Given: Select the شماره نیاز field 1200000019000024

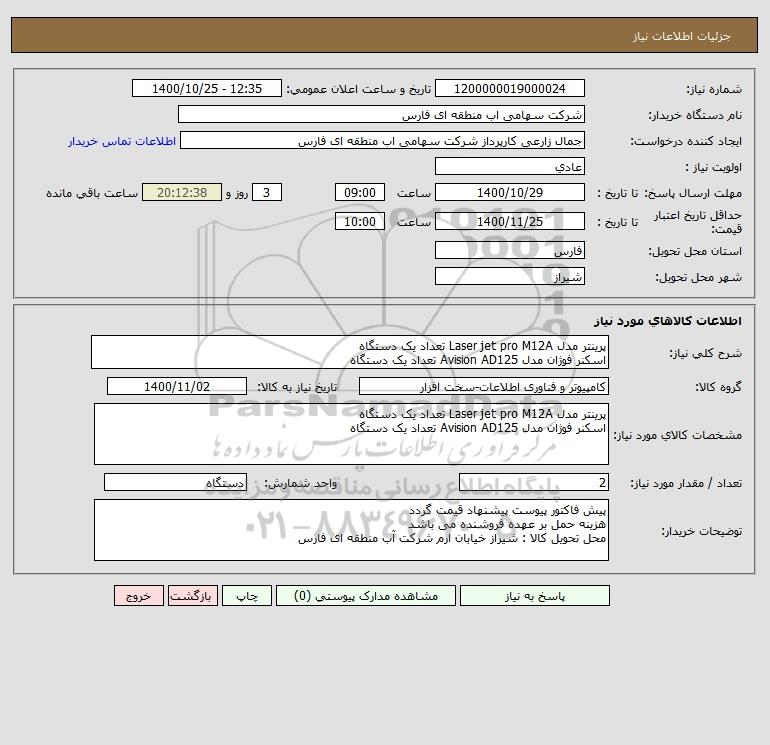Looking at the screenshot, I should (x=510, y=88).
